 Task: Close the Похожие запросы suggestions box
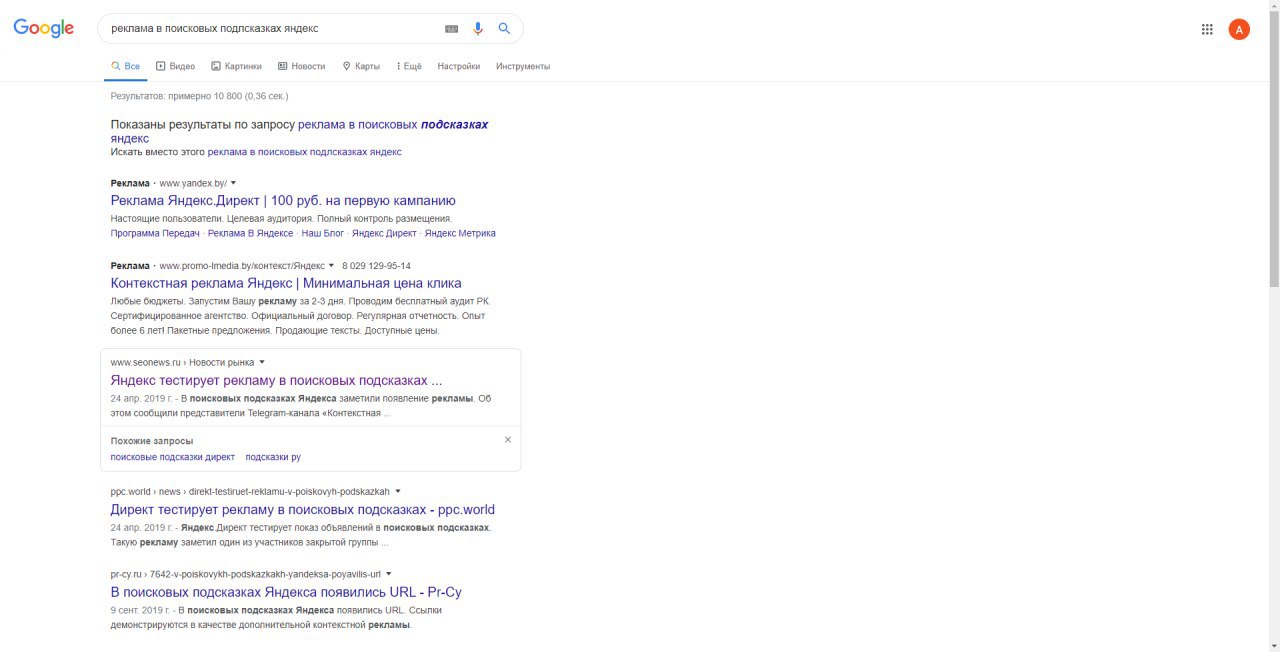click(x=508, y=440)
